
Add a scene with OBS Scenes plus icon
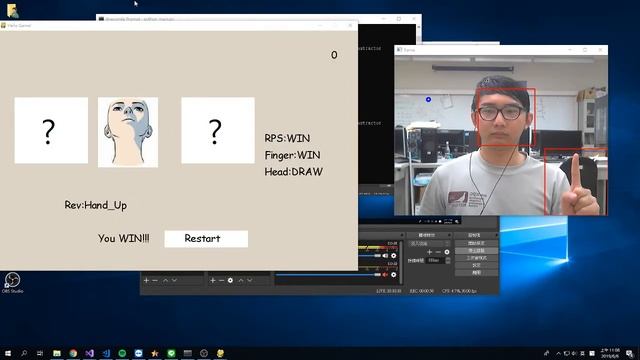pos(146,280)
